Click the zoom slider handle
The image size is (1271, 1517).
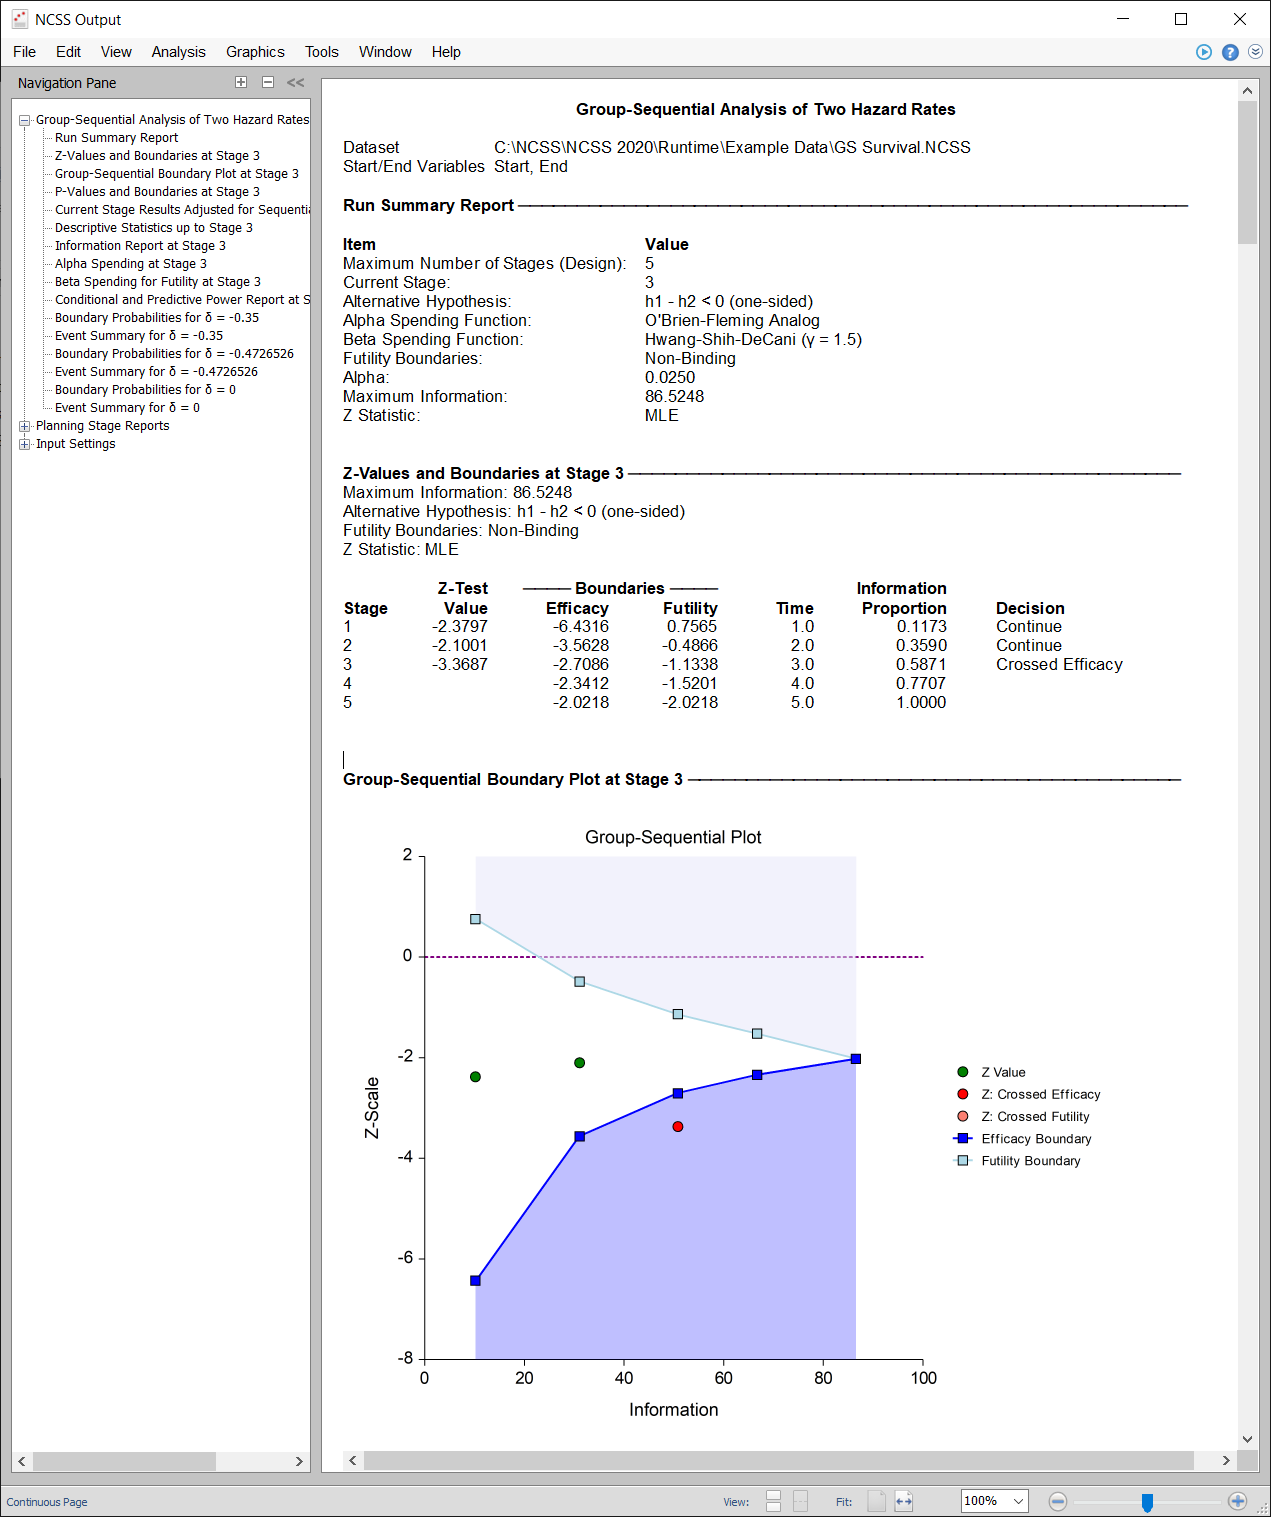tap(1147, 1502)
